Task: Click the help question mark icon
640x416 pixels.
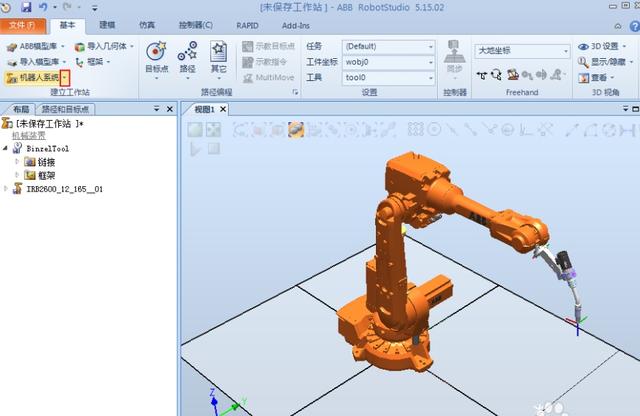Action: (x=635, y=26)
